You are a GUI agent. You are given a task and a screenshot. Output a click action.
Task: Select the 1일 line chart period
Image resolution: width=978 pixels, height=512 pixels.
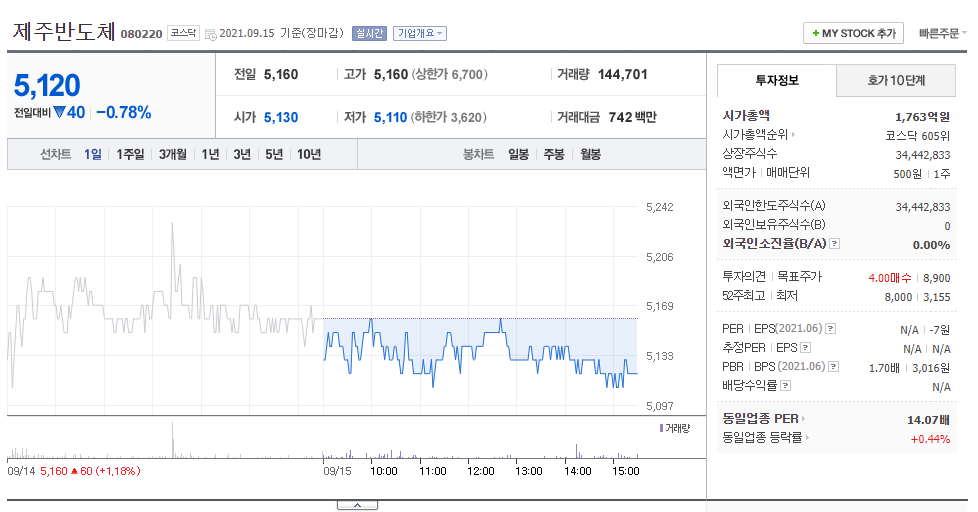coord(93,155)
